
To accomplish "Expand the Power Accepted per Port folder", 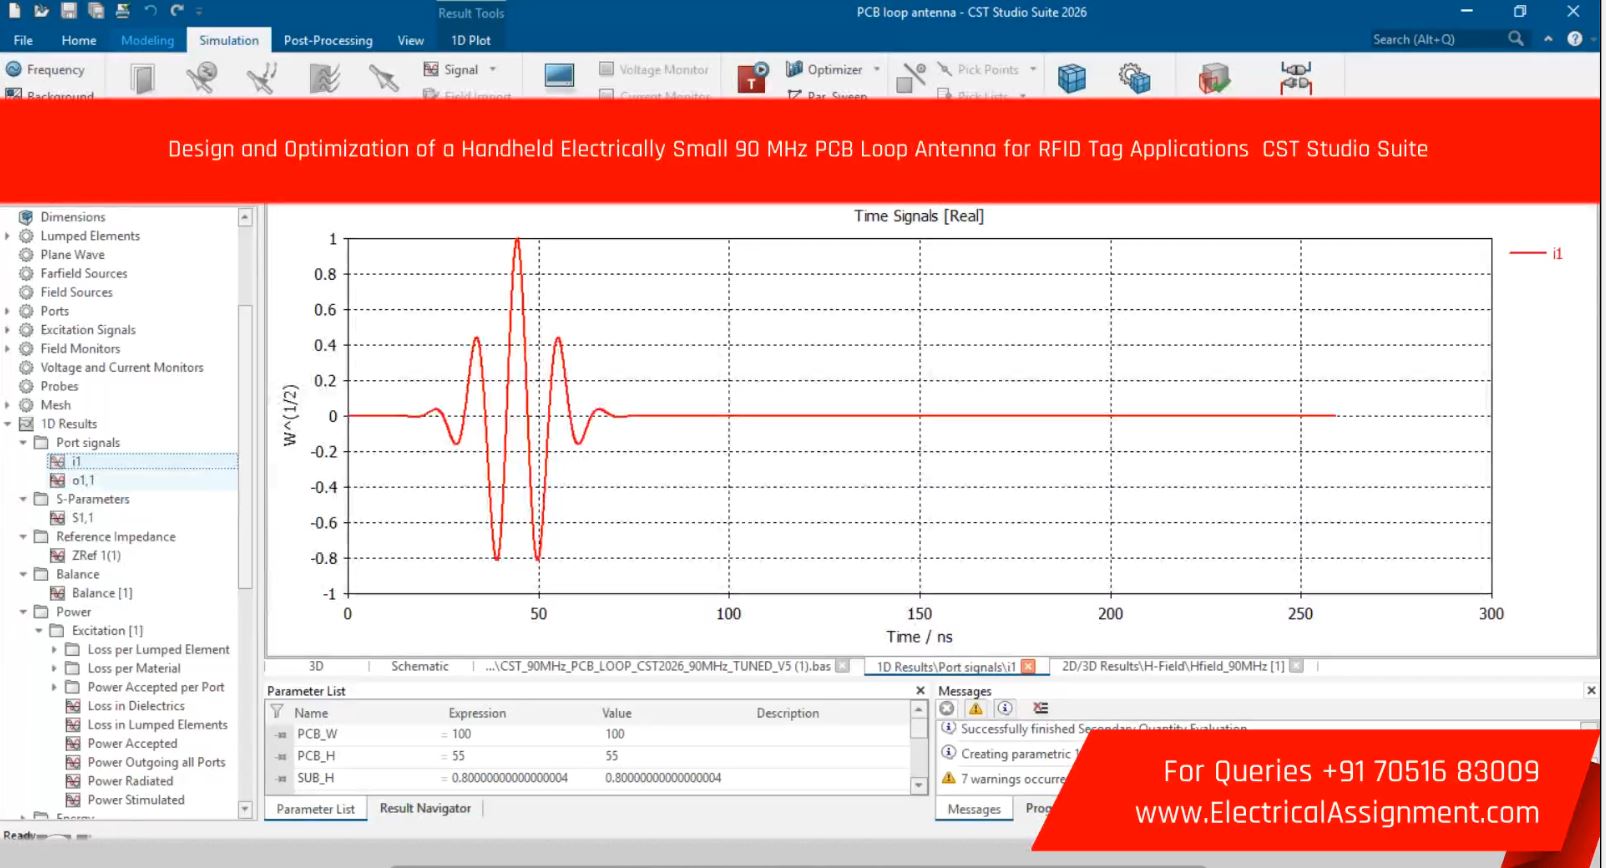I will click(55, 687).
